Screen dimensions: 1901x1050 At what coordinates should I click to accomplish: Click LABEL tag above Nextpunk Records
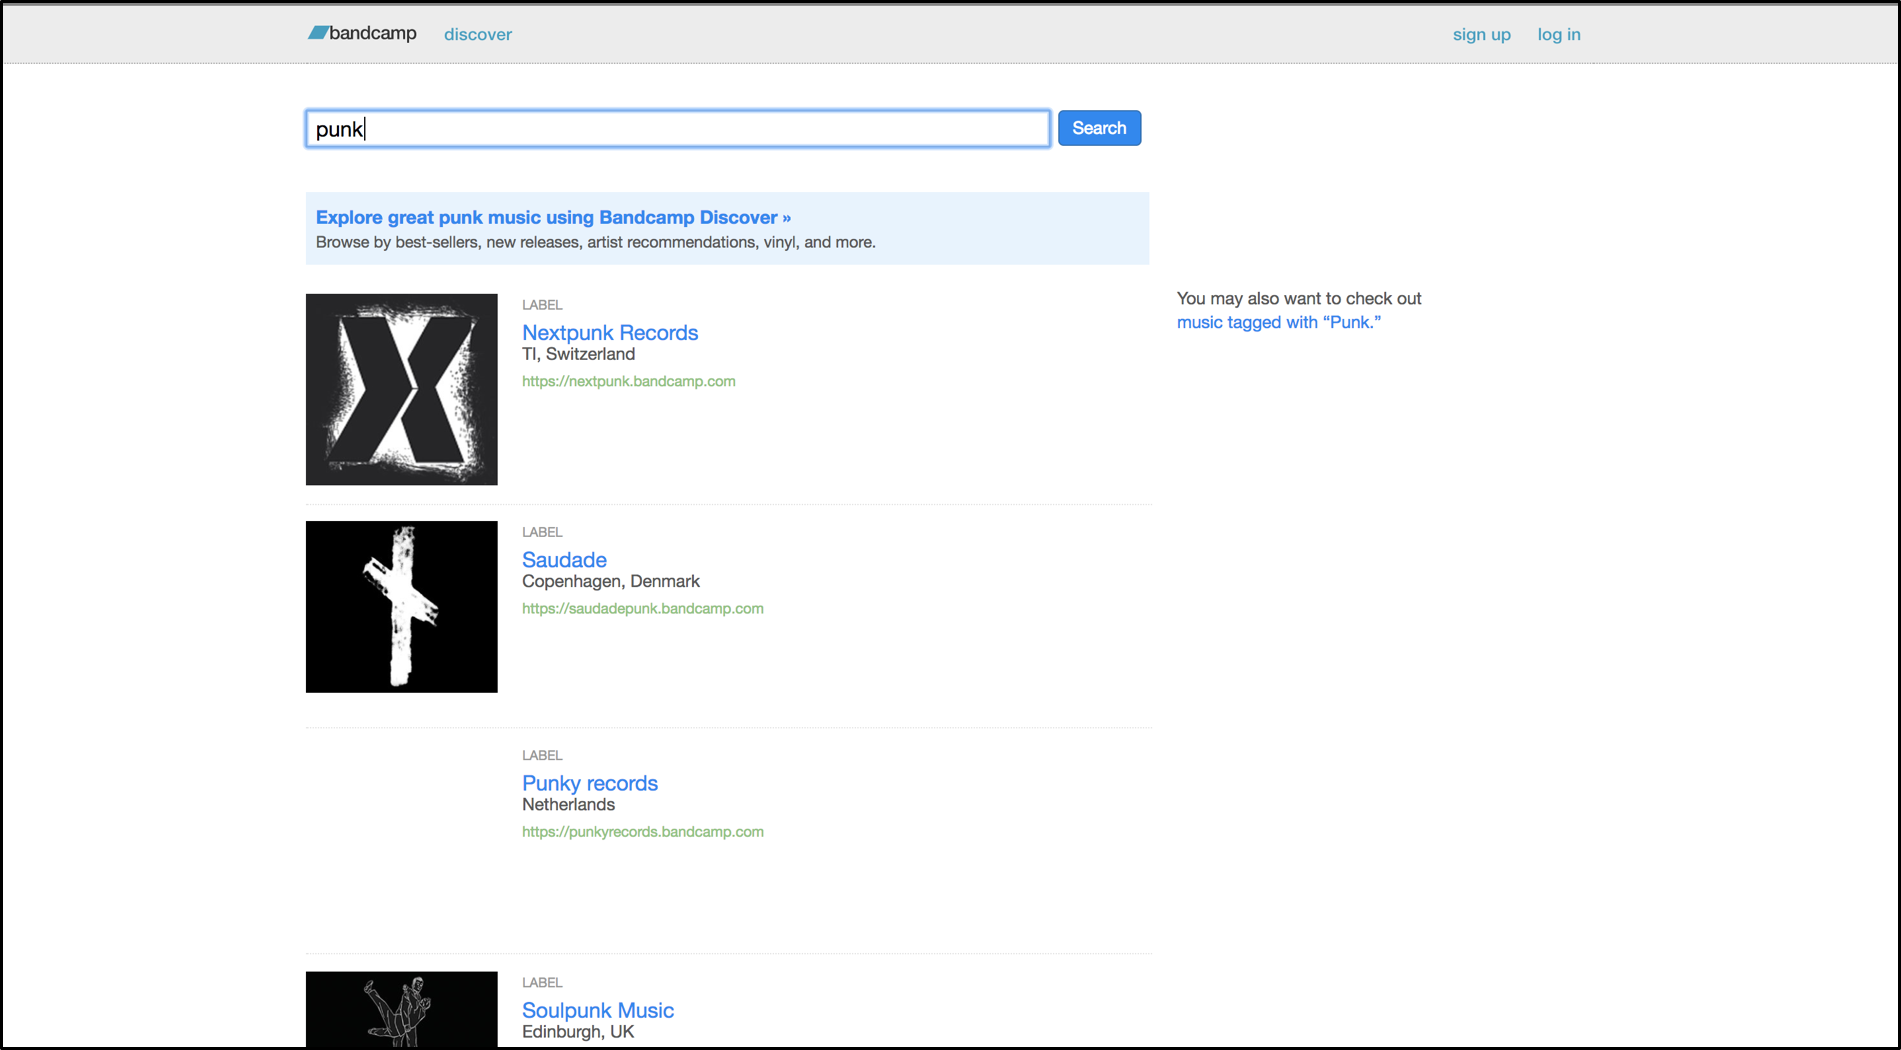(542, 305)
